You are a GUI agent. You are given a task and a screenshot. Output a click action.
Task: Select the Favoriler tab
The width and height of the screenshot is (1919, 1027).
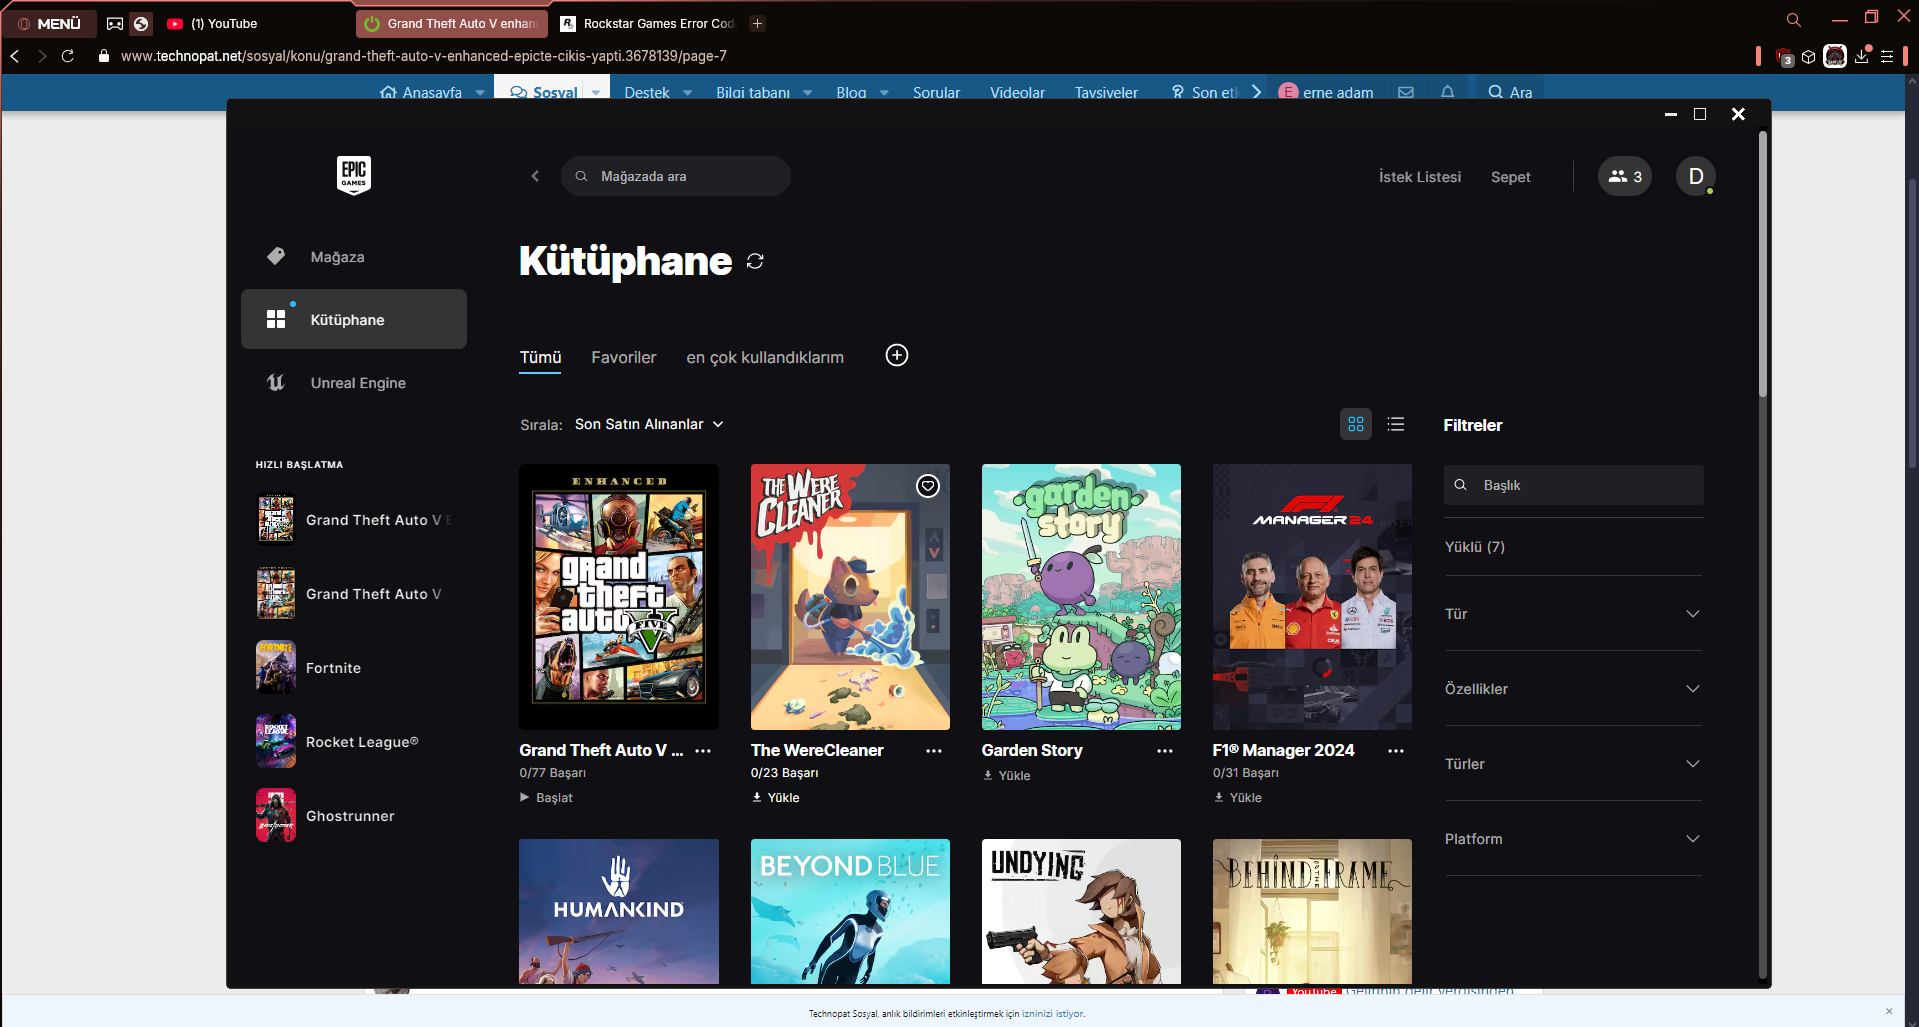coord(623,357)
